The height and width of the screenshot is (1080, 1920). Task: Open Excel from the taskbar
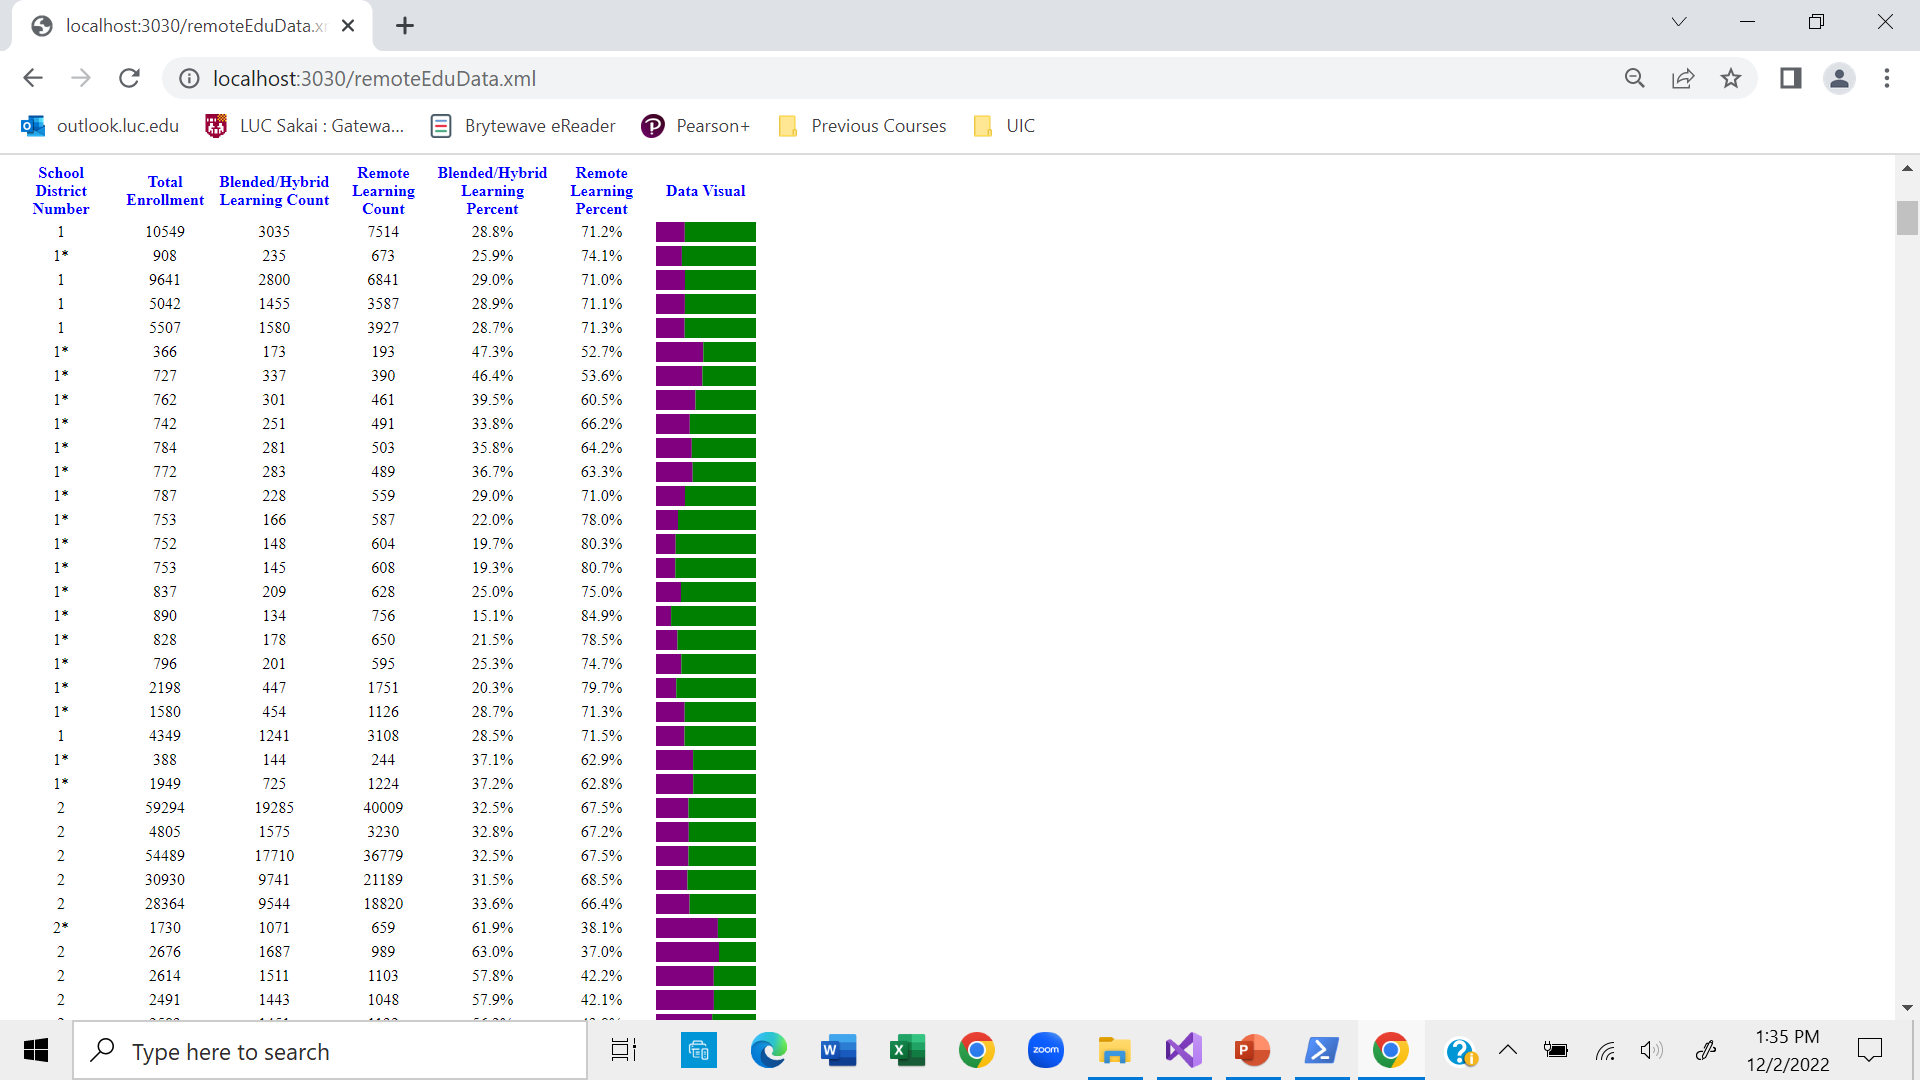click(x=907, y=1051)
